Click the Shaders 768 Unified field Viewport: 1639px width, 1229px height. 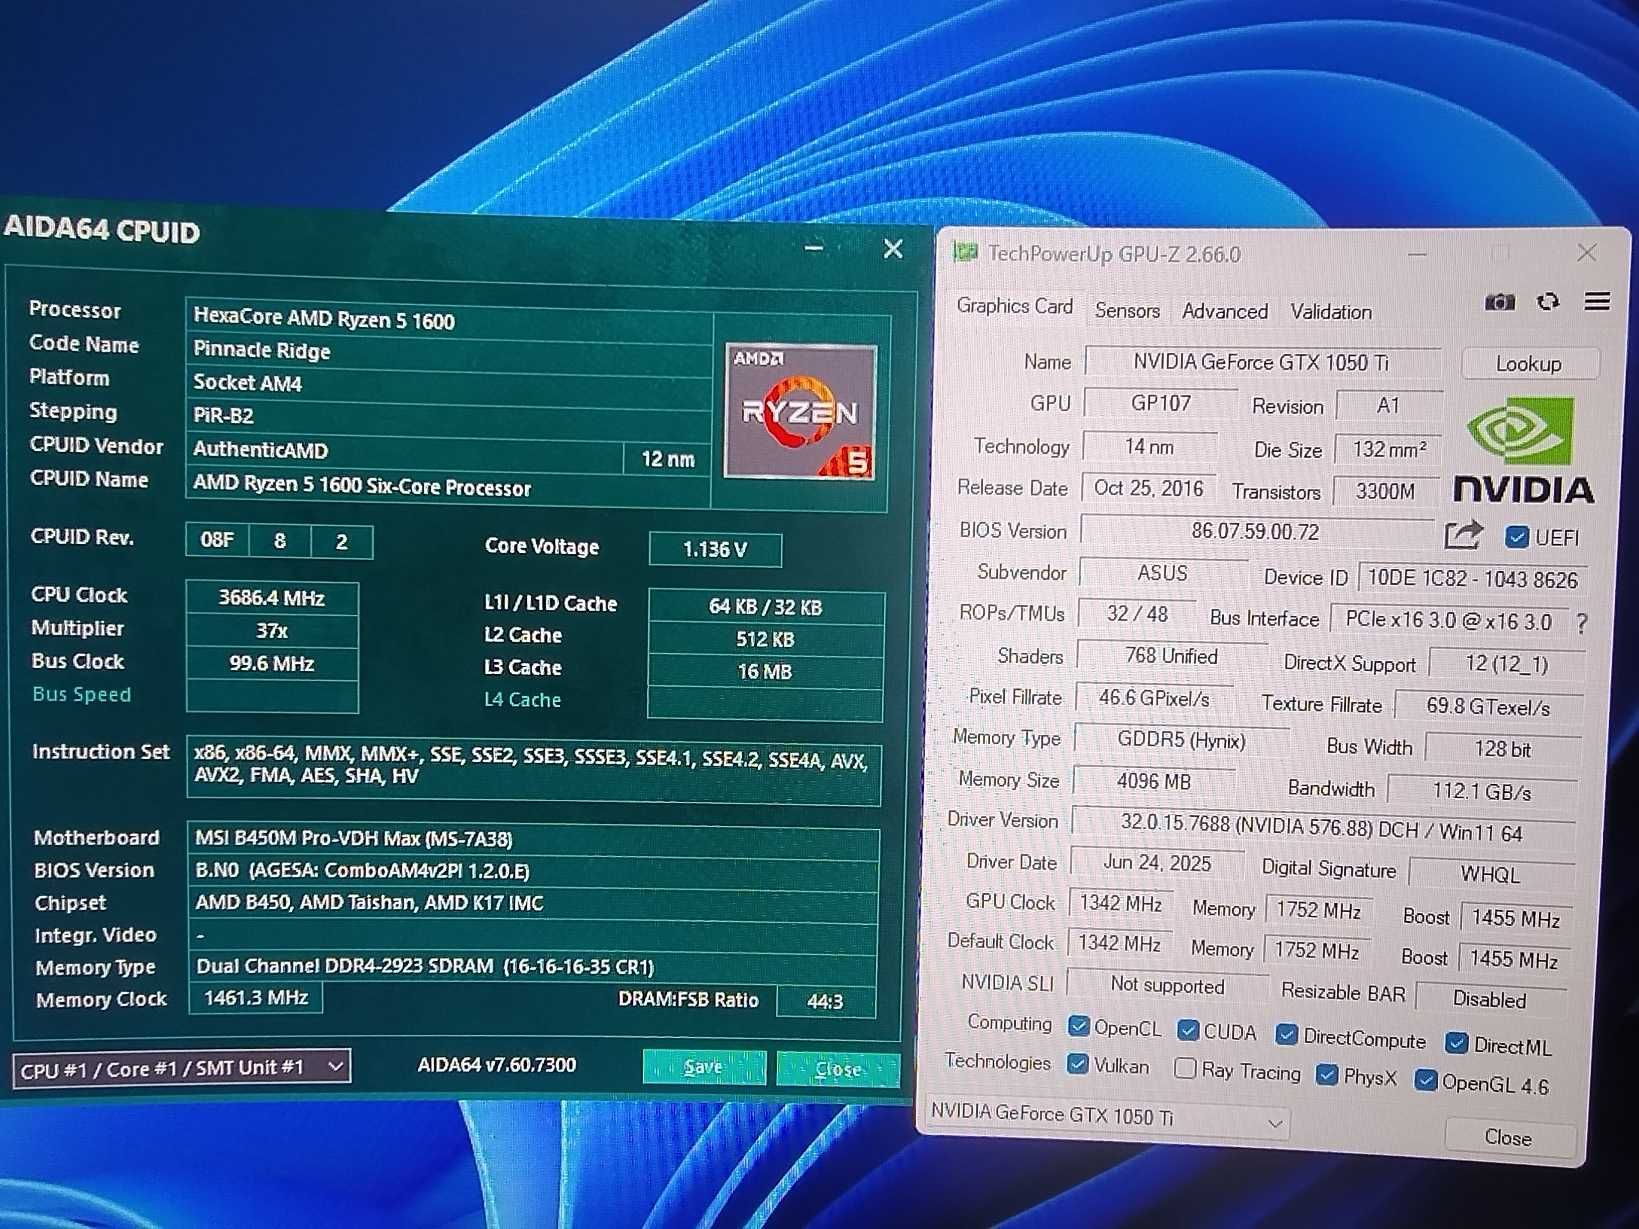coord(1171,656)
